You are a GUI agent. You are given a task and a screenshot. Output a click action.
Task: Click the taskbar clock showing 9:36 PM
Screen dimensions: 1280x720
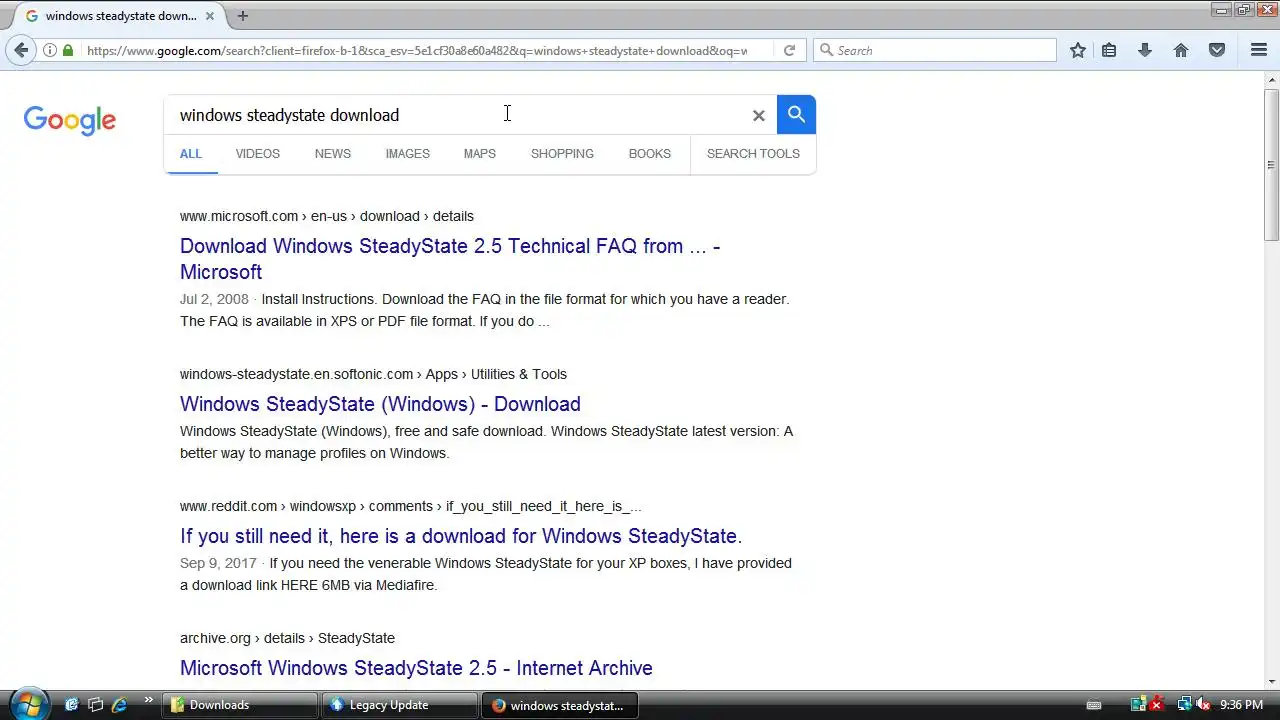pyautogui.click(x=1242, y=705)
